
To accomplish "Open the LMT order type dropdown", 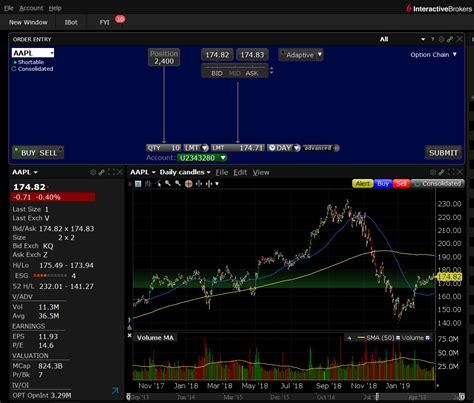I will click(x=196, y=148).
